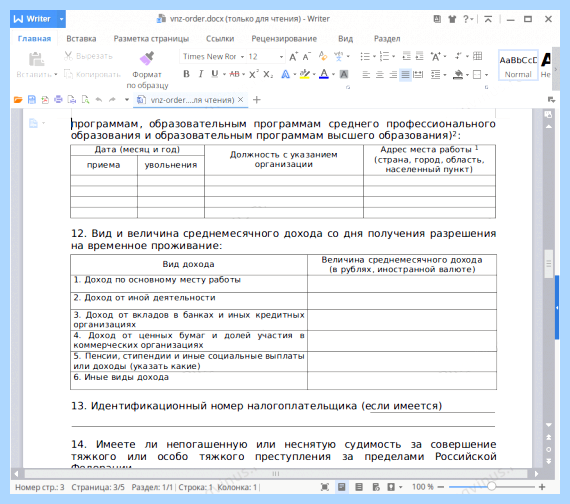Toggle superscript formatting
The height and width of the screenshot is (504, 570).
pos(253,74)
